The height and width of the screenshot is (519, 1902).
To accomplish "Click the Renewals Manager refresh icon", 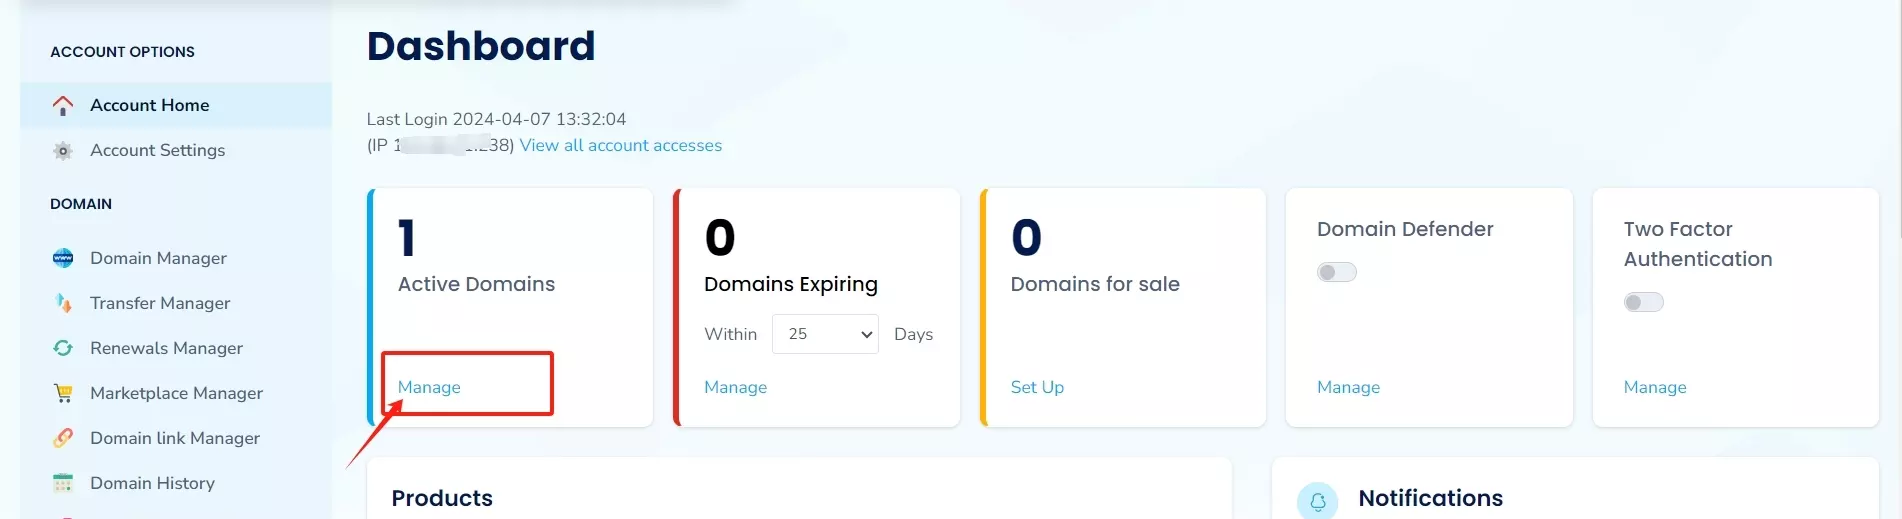I will 63,348.
